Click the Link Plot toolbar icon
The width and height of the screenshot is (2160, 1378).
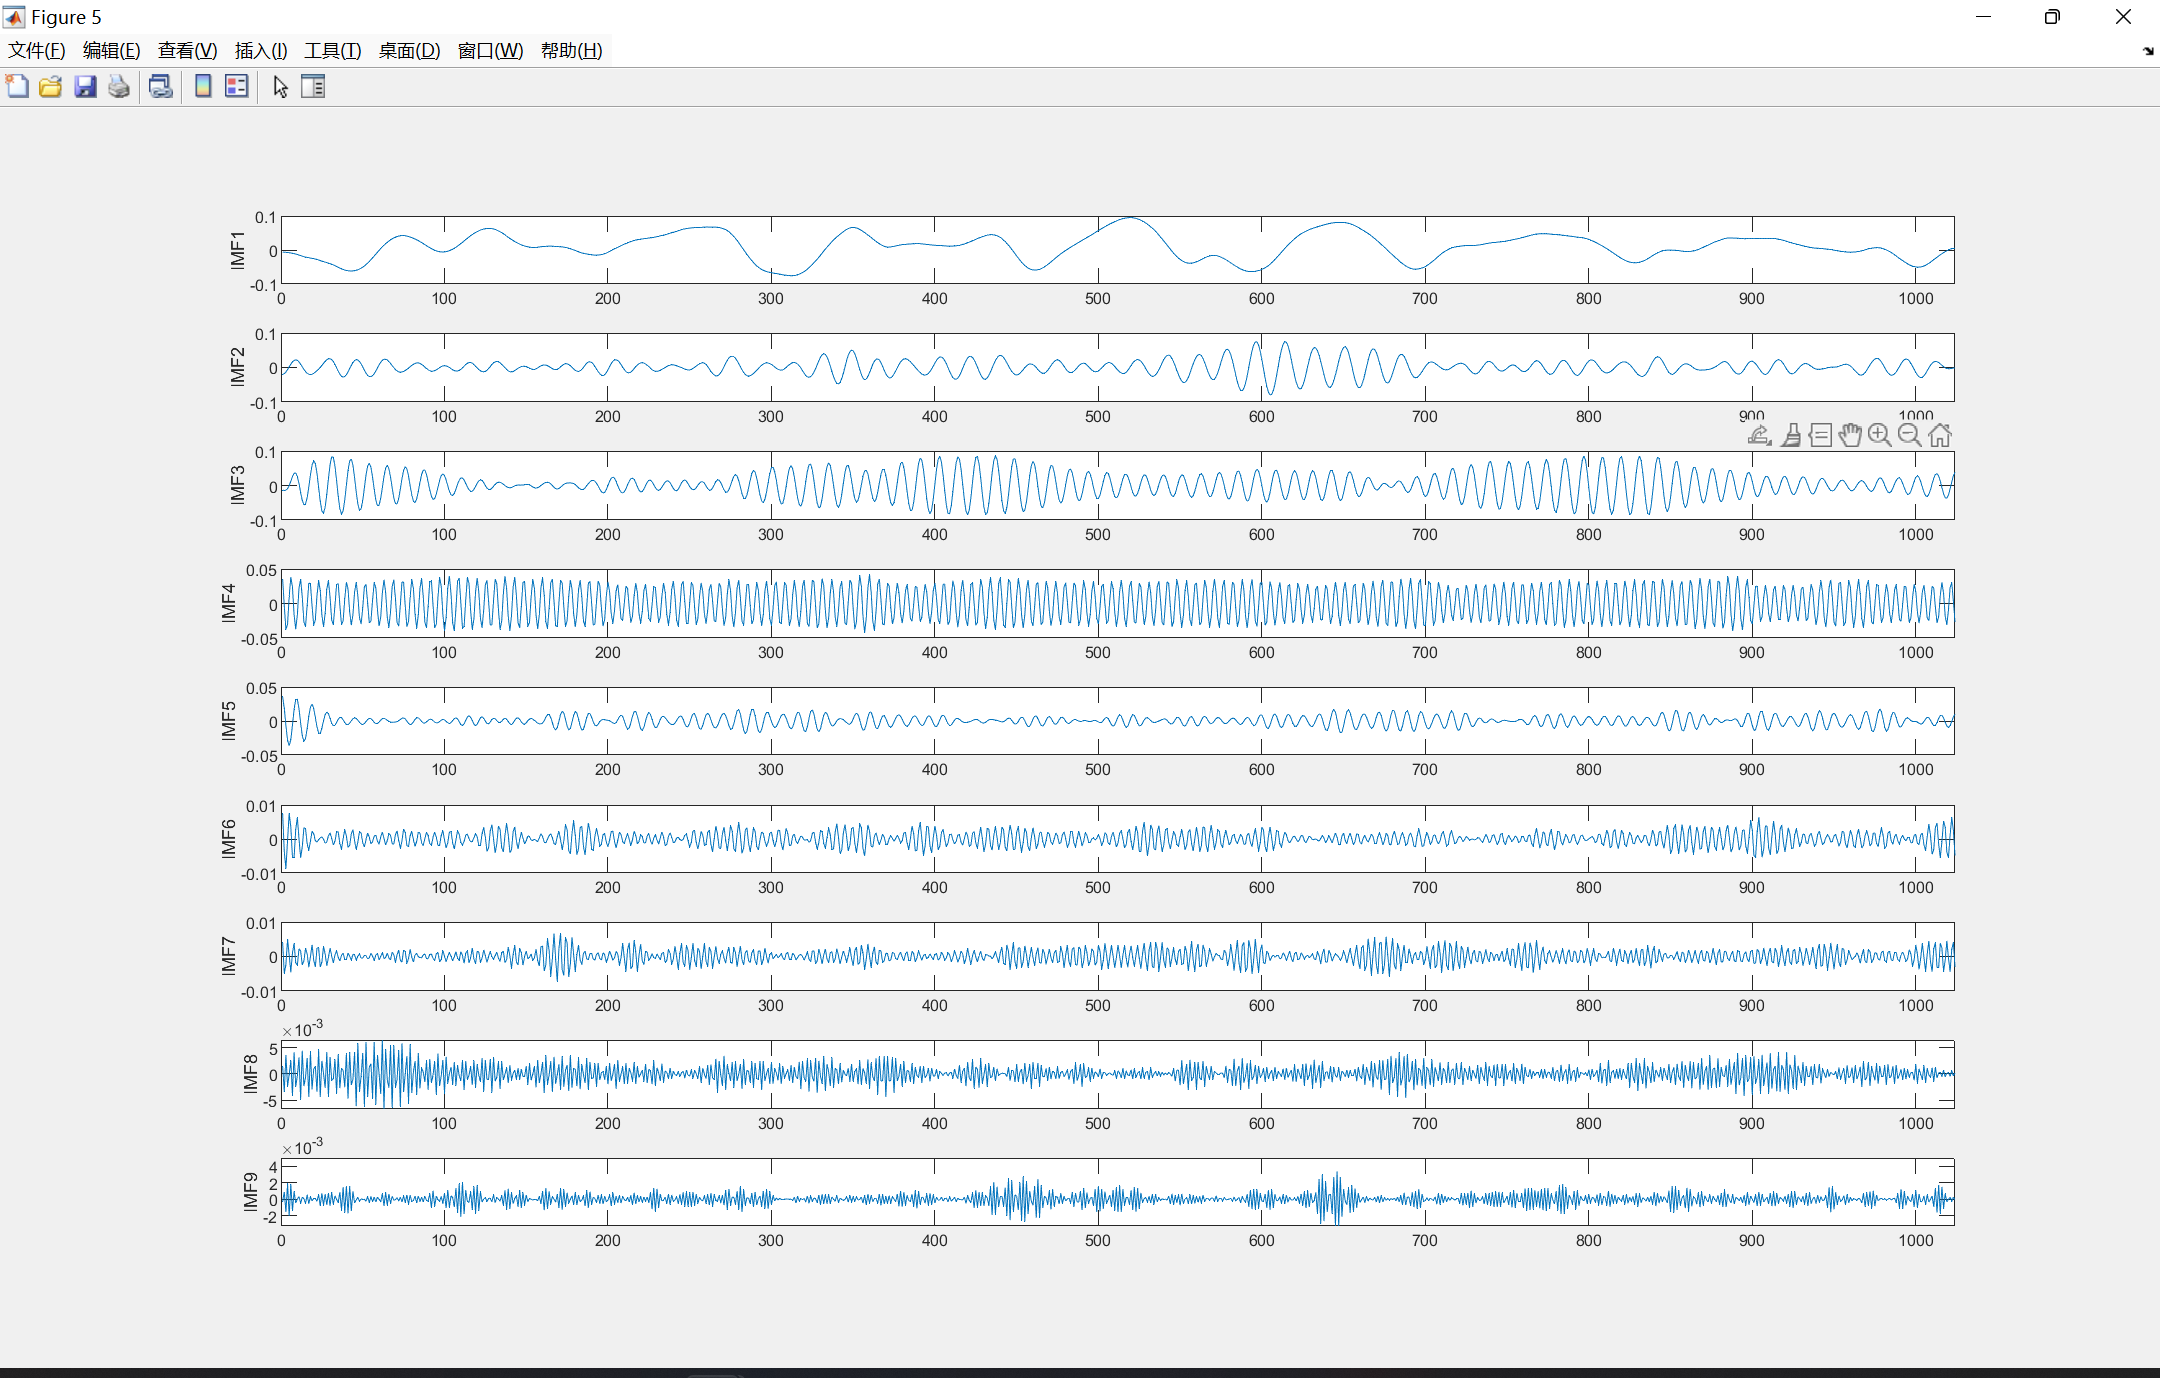160,87
